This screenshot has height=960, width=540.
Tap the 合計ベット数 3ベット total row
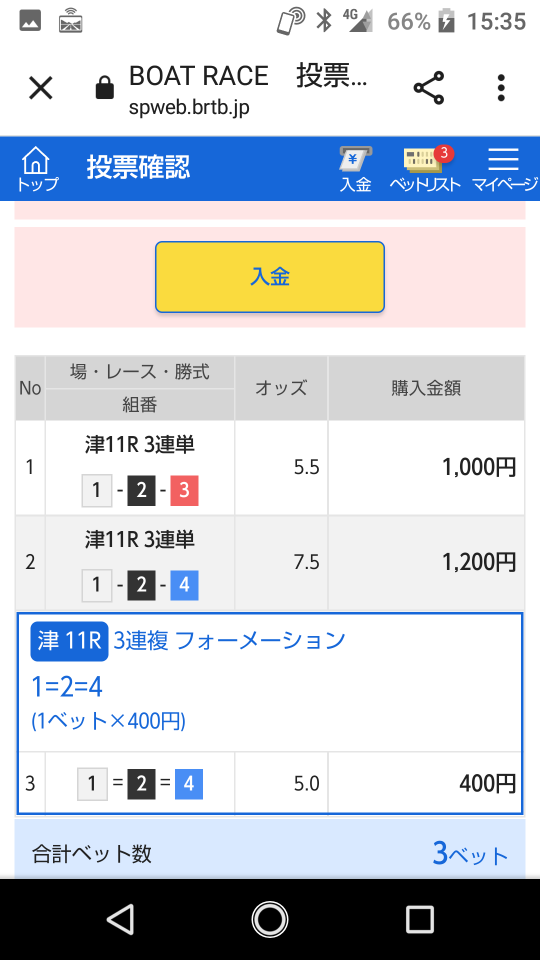click(x=270, y=853)
